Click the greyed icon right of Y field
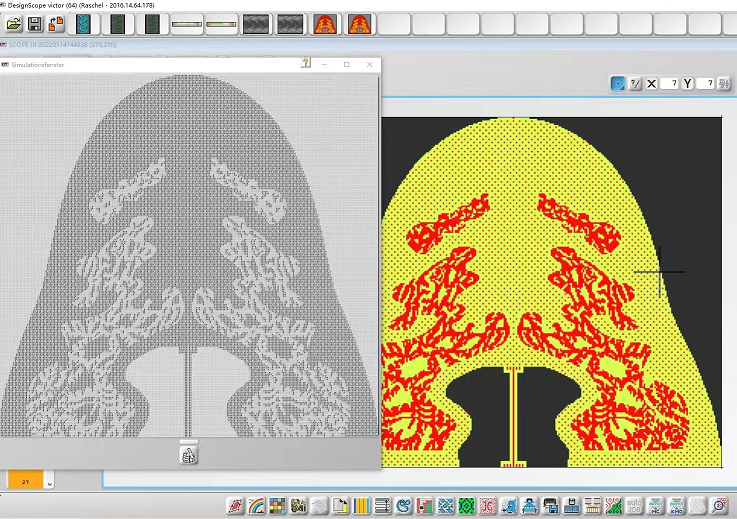Viewport: 737px width, 519px height. pos(724,84)
